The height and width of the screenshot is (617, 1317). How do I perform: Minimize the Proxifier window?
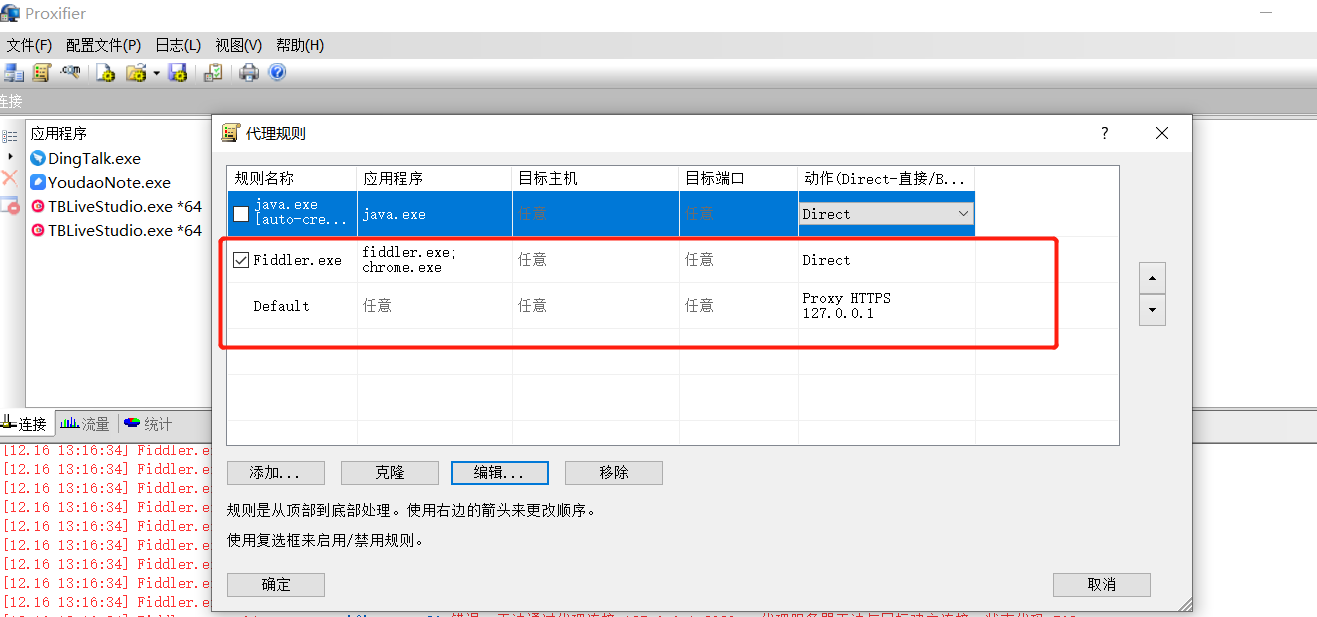pyautogui.click(x=1266, y=13)
